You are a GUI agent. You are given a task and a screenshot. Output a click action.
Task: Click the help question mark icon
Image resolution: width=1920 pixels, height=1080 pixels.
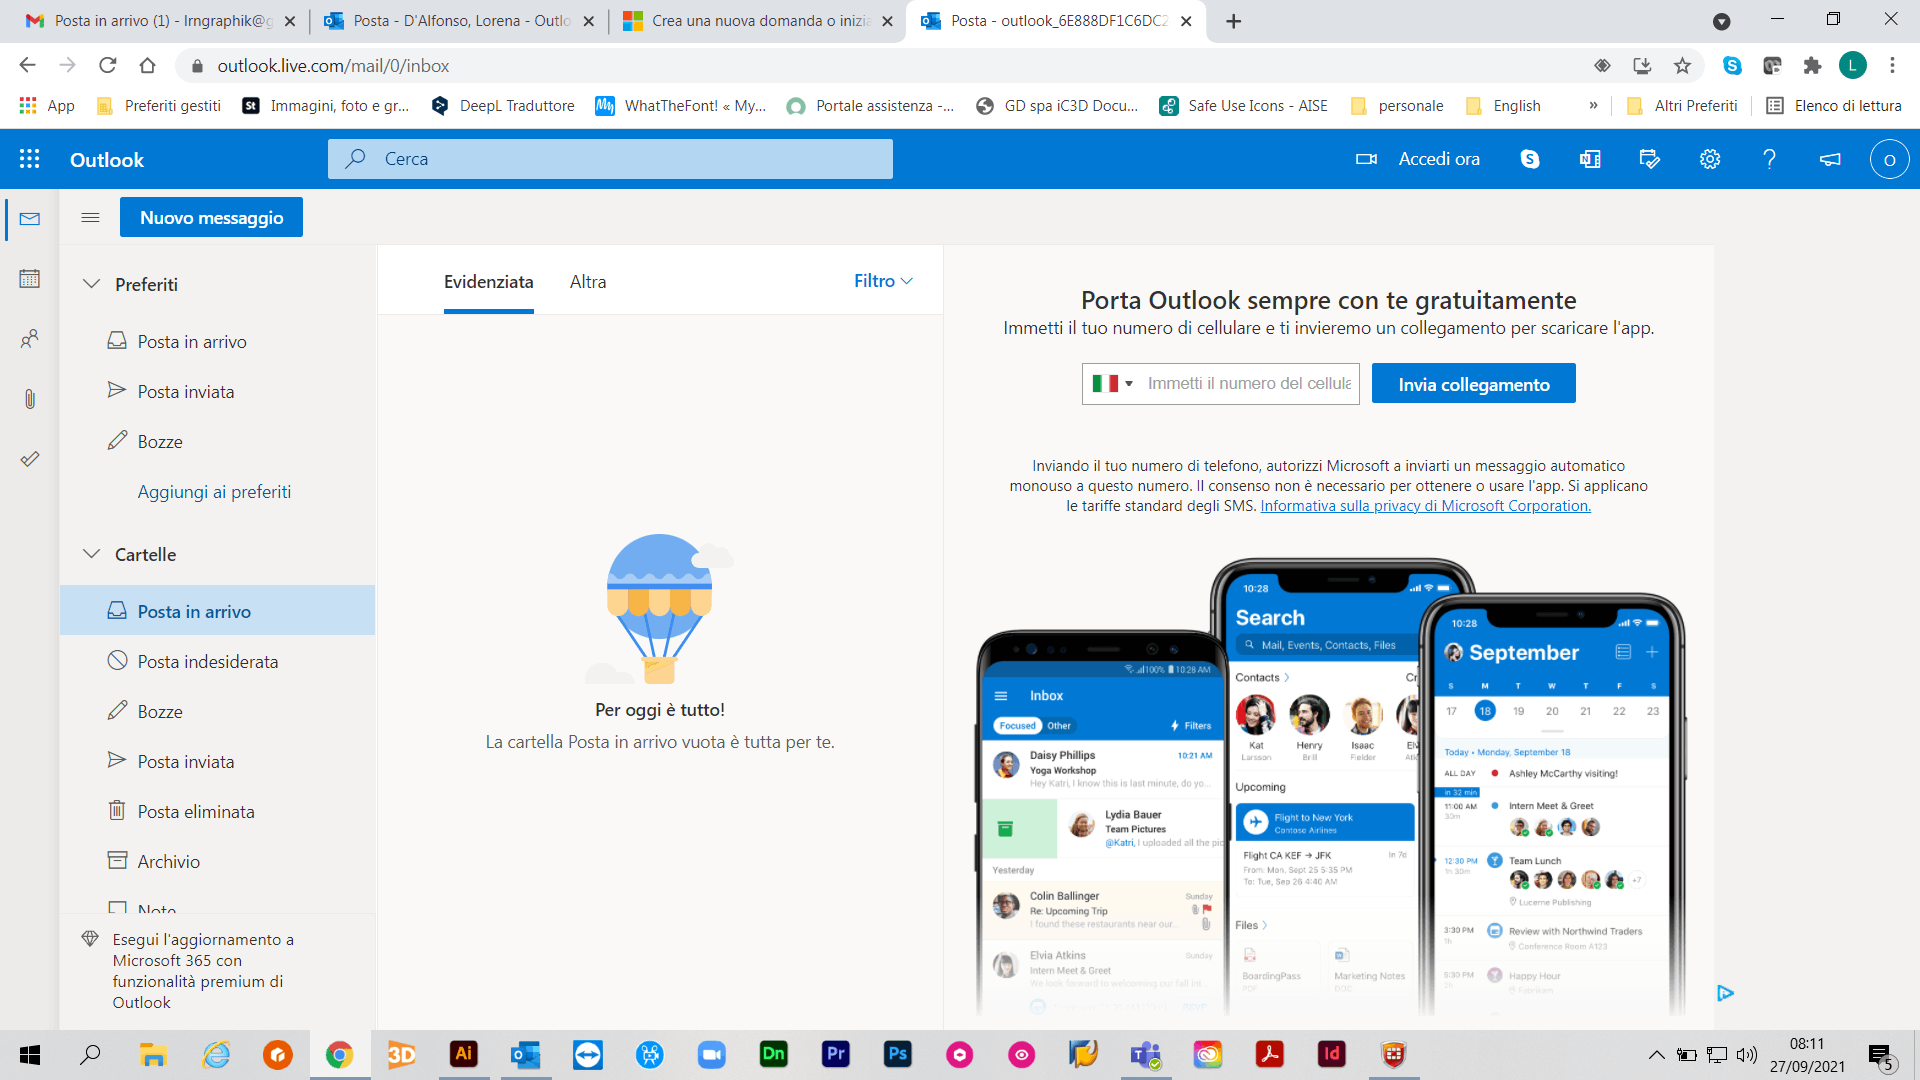pyautogui.click(x=1769, y=159)
